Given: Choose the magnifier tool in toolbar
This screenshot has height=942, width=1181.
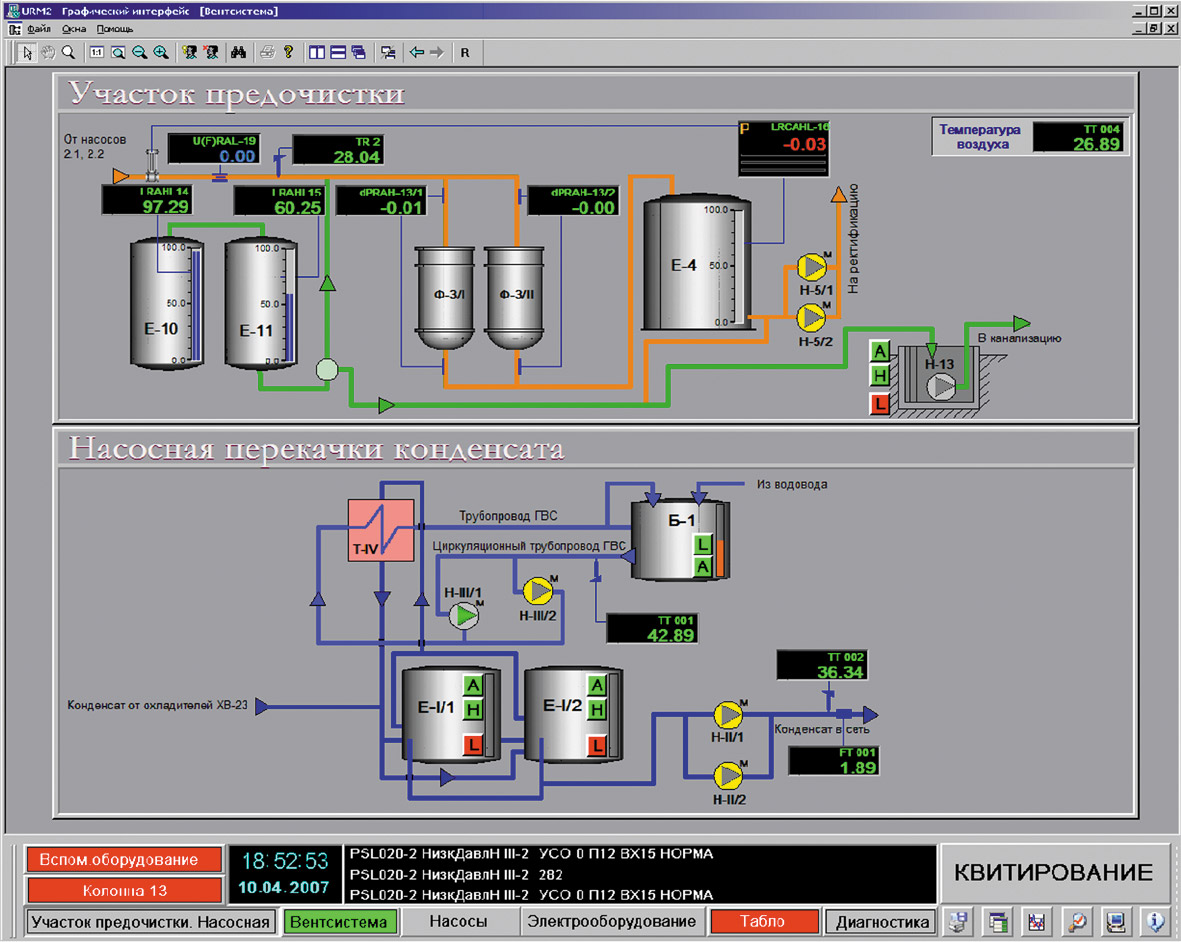Looking at the screenshot, I should point(69,53).
